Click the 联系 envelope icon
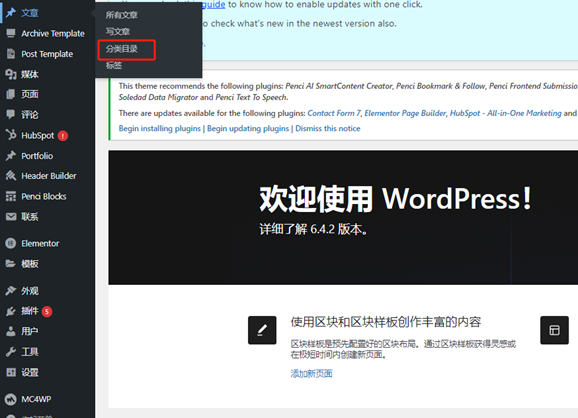This screenshot has width=578, height=418. pos(11,217)
